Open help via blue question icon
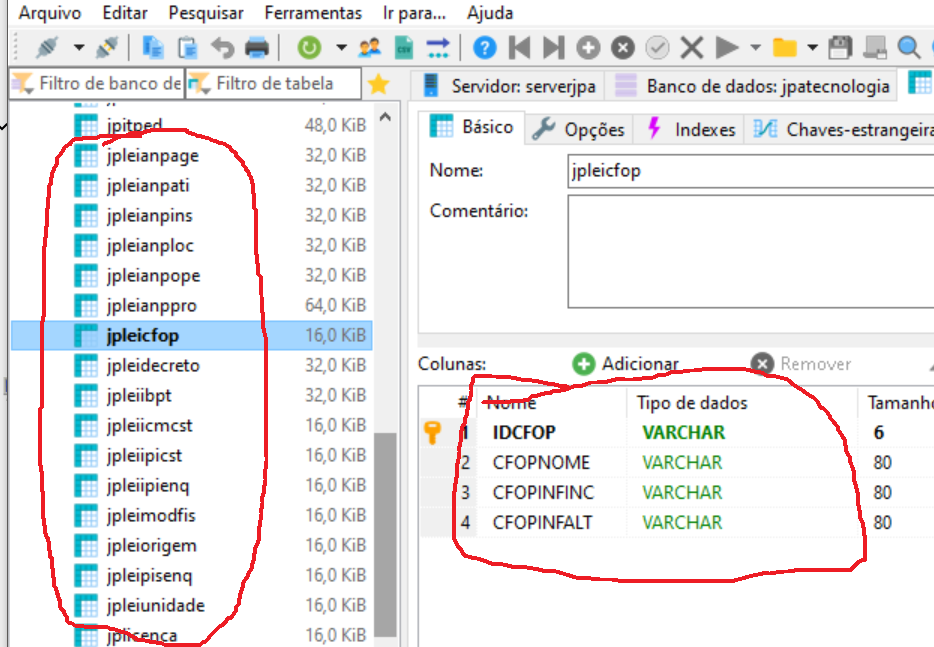This screenshot has height=647, width=934. click(x=484, y=47)
